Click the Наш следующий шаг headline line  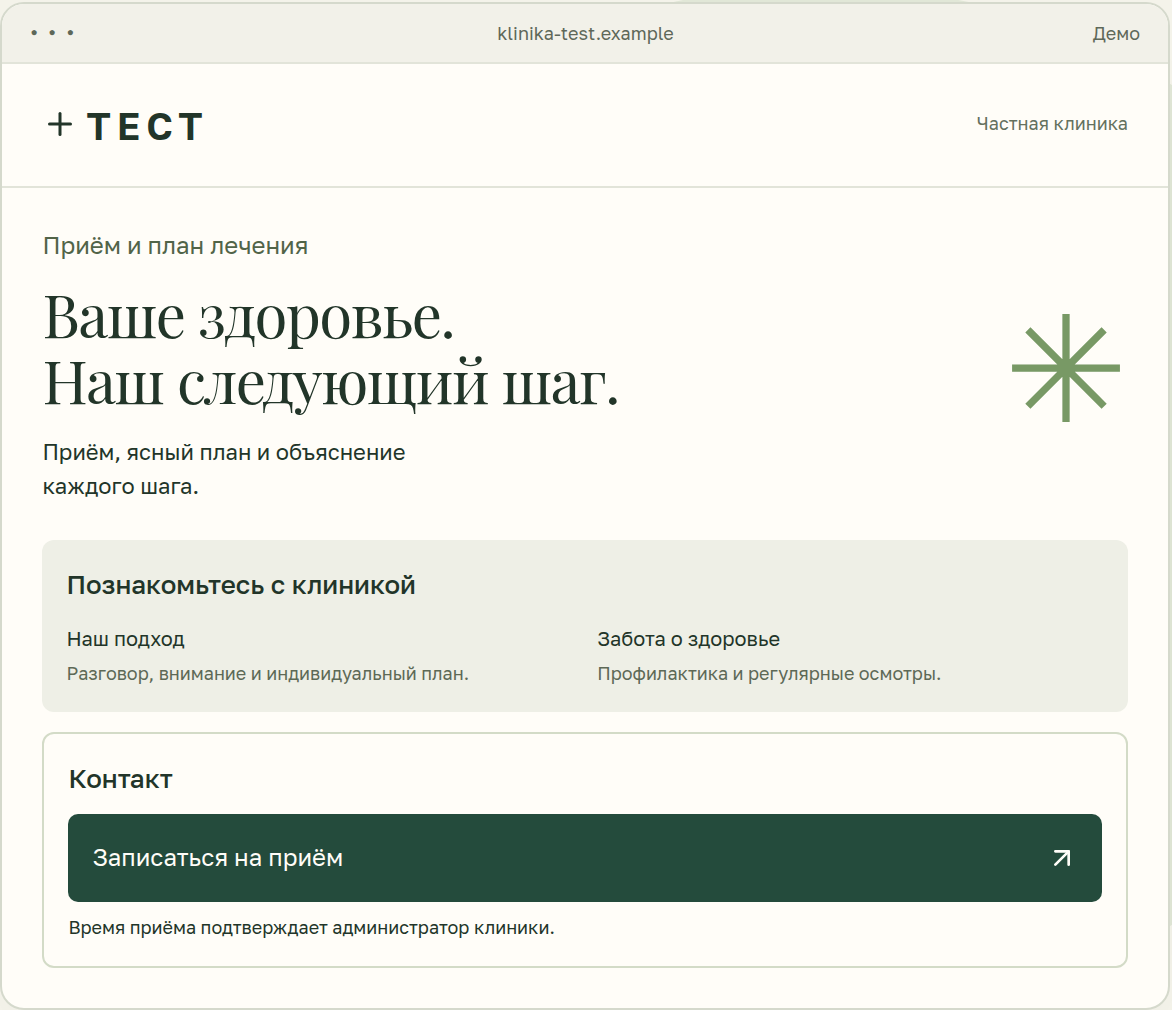click(331, 384)
